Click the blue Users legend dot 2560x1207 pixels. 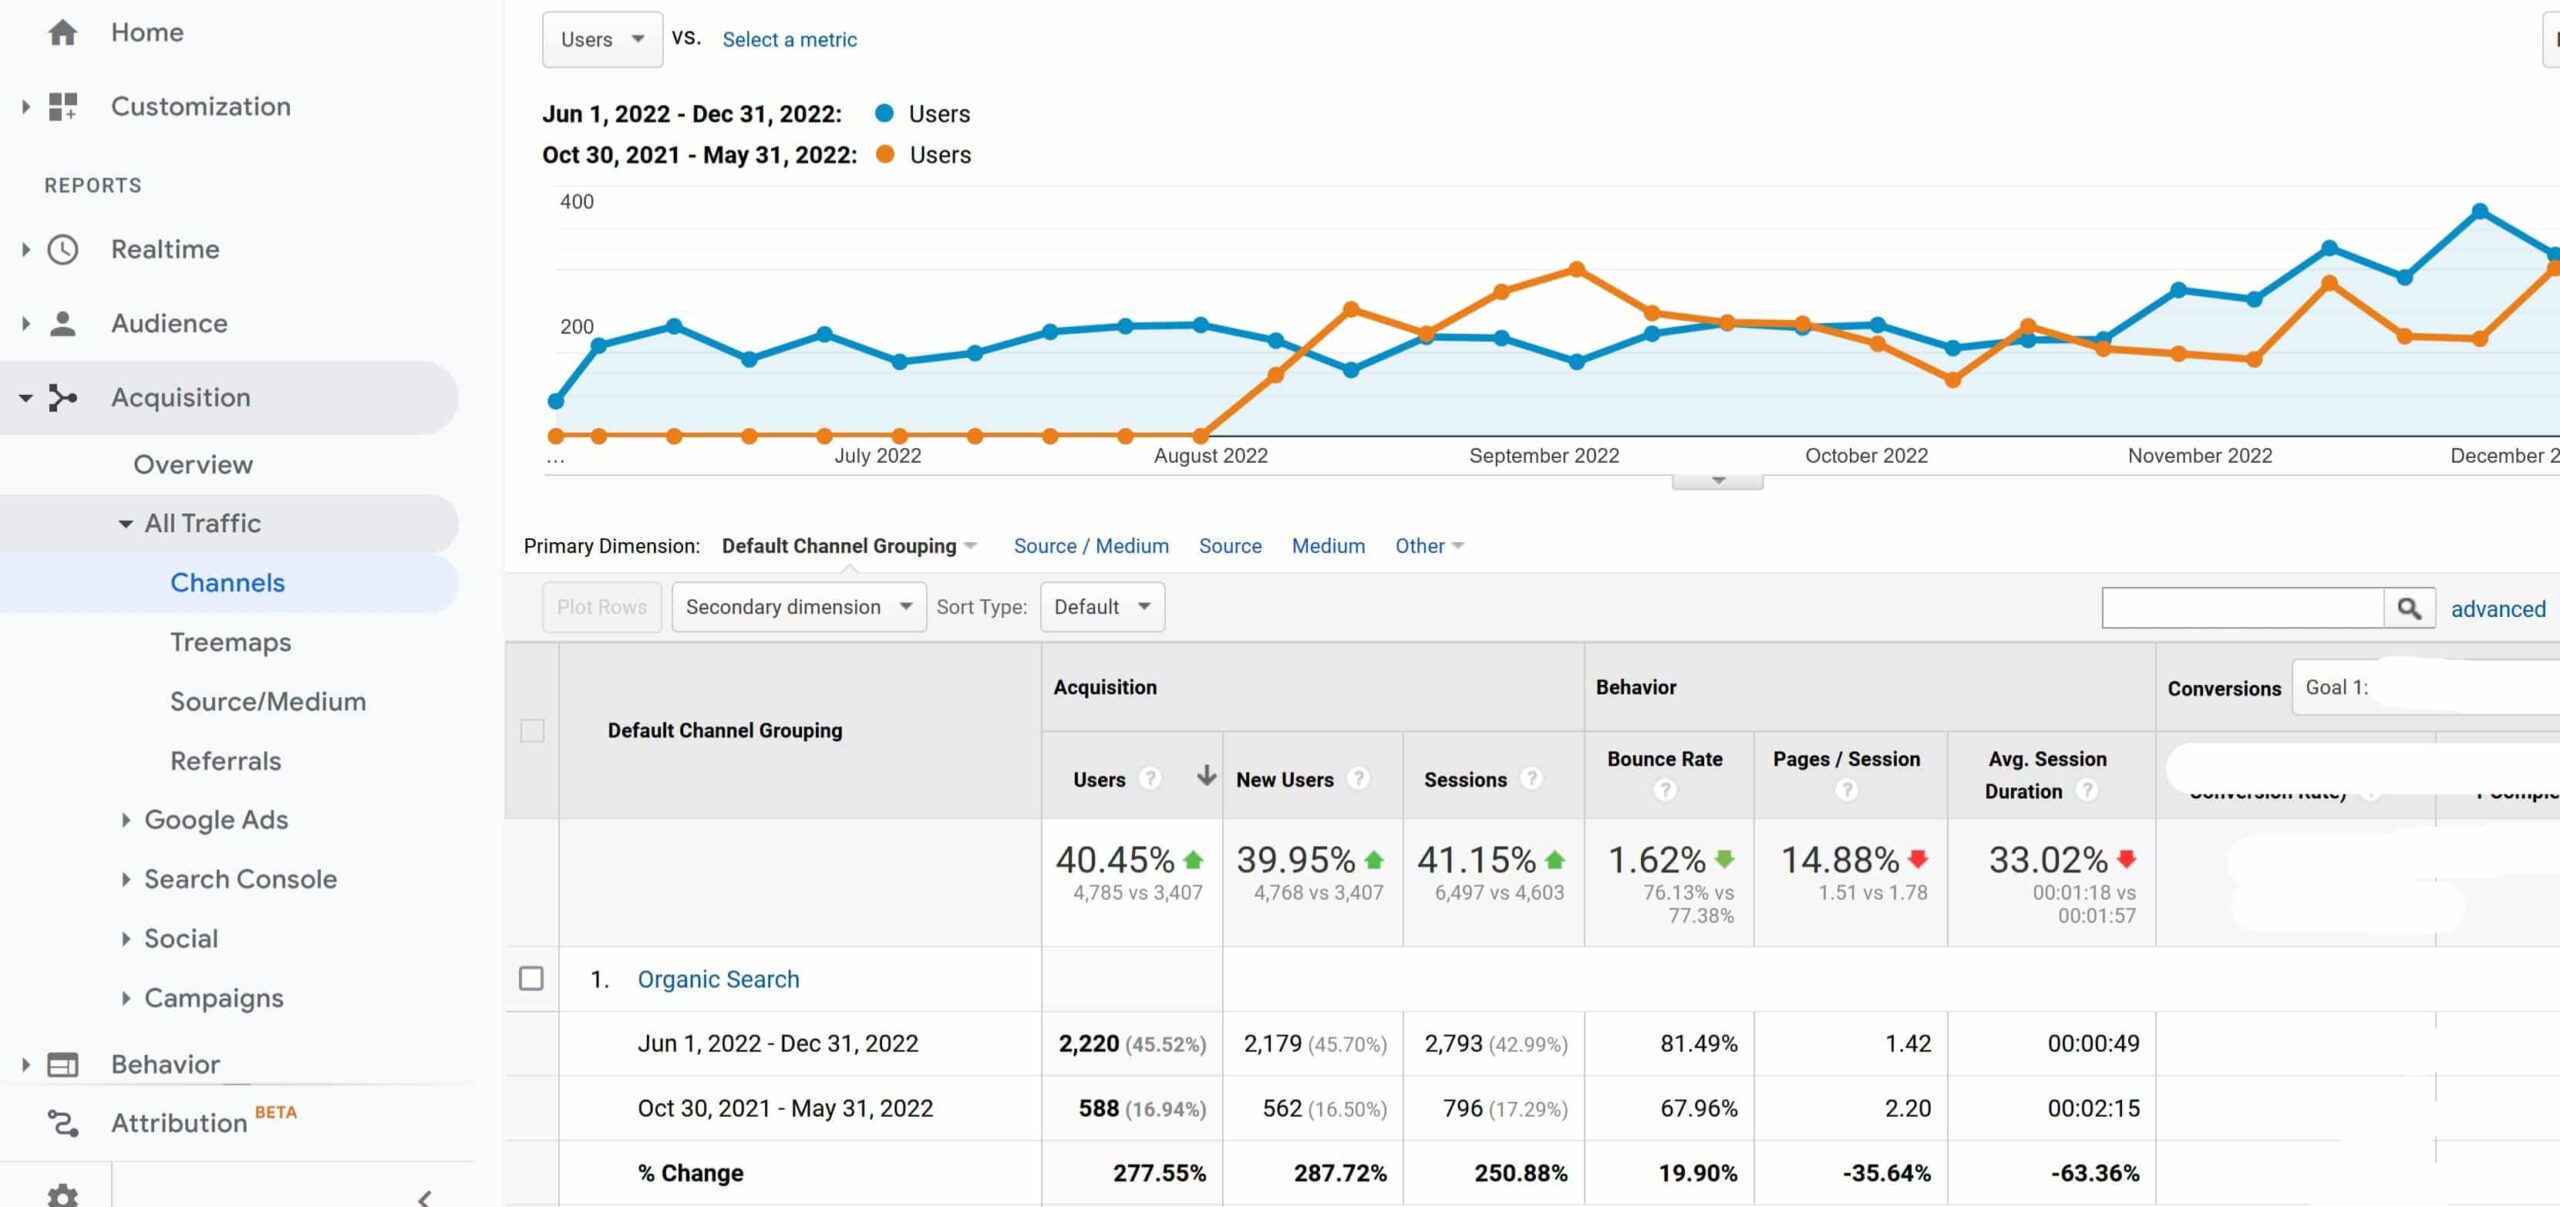click(884, 113)
